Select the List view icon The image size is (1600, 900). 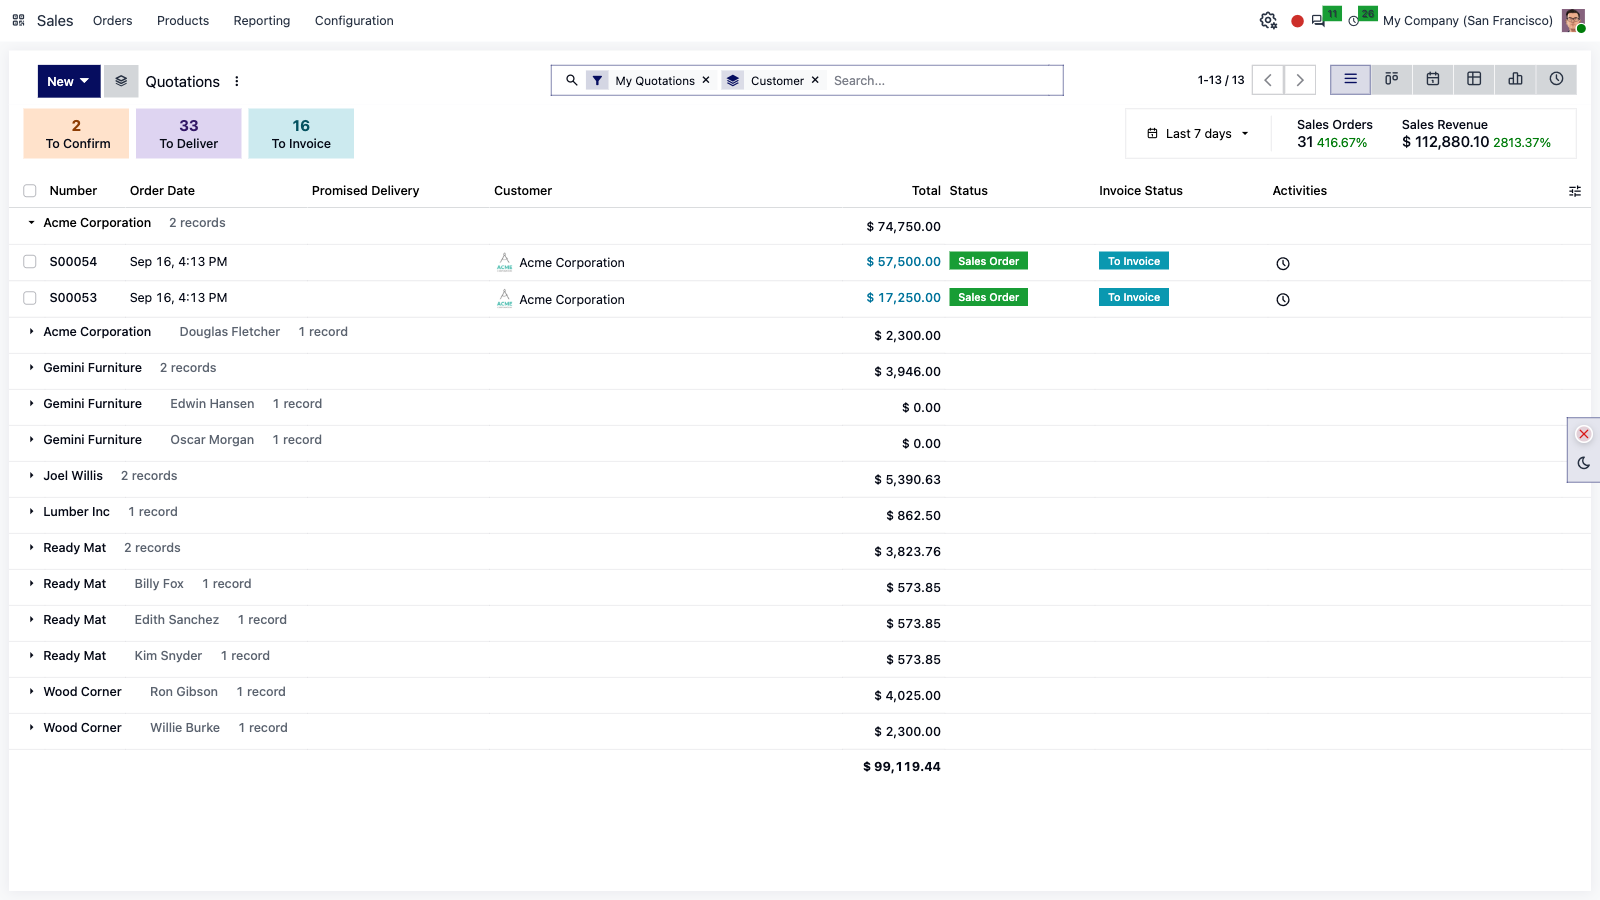coord(1350,79)
